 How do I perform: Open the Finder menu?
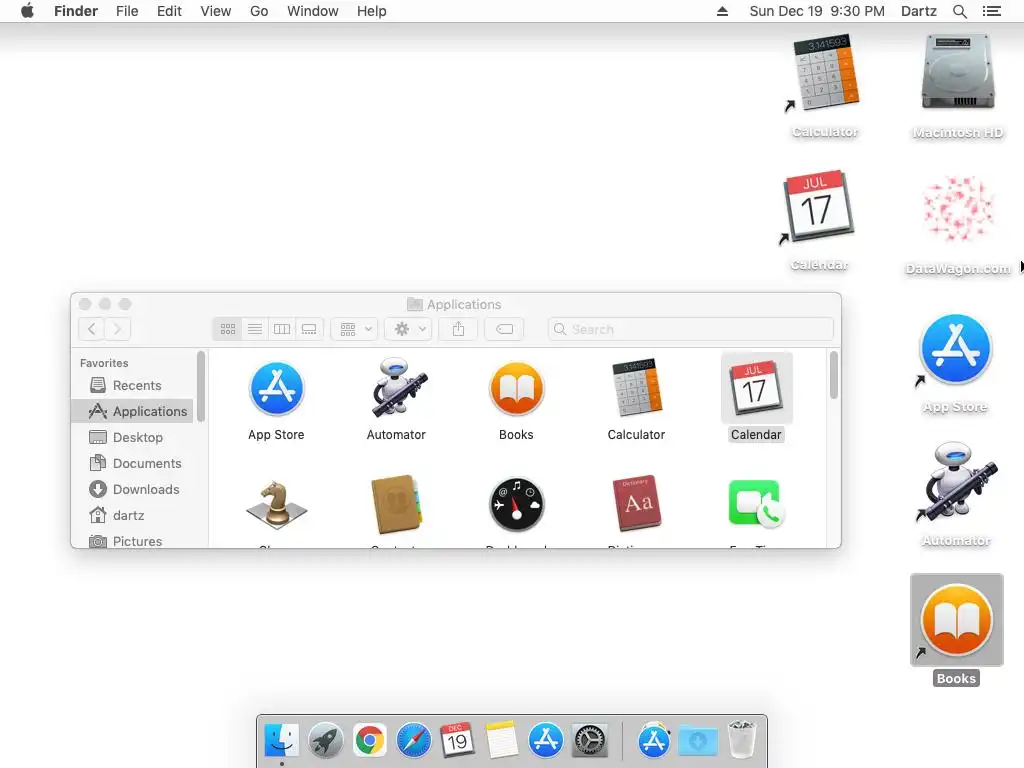point(76,11)
